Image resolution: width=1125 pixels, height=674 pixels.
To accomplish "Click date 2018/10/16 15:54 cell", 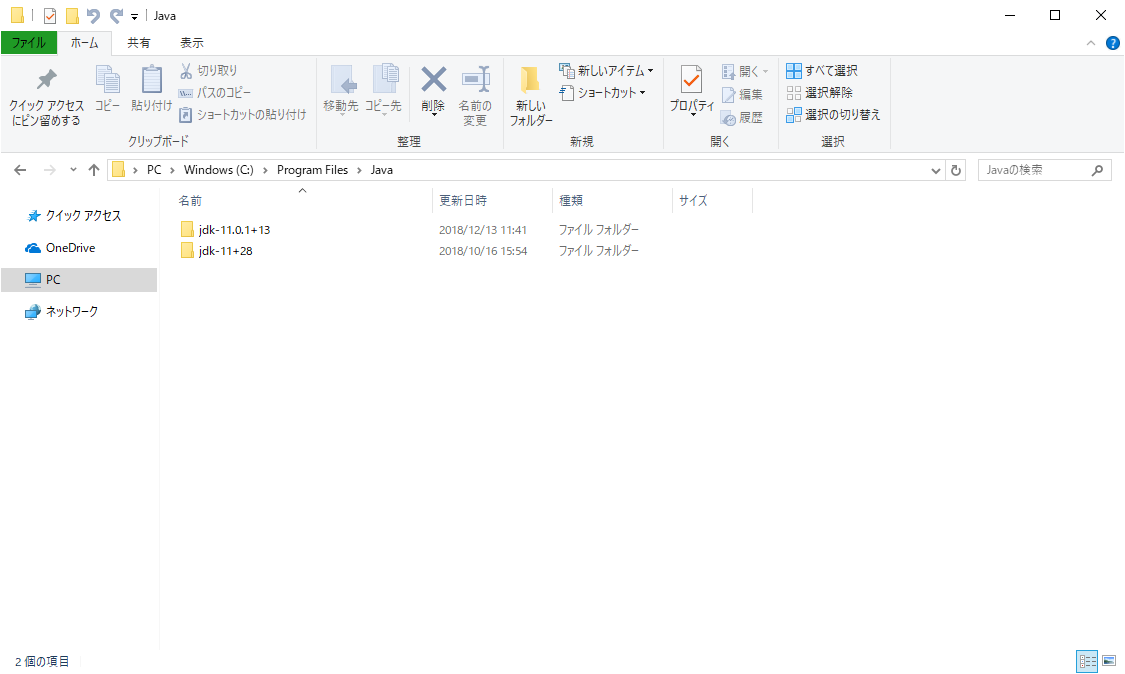I will coord(483,251).
